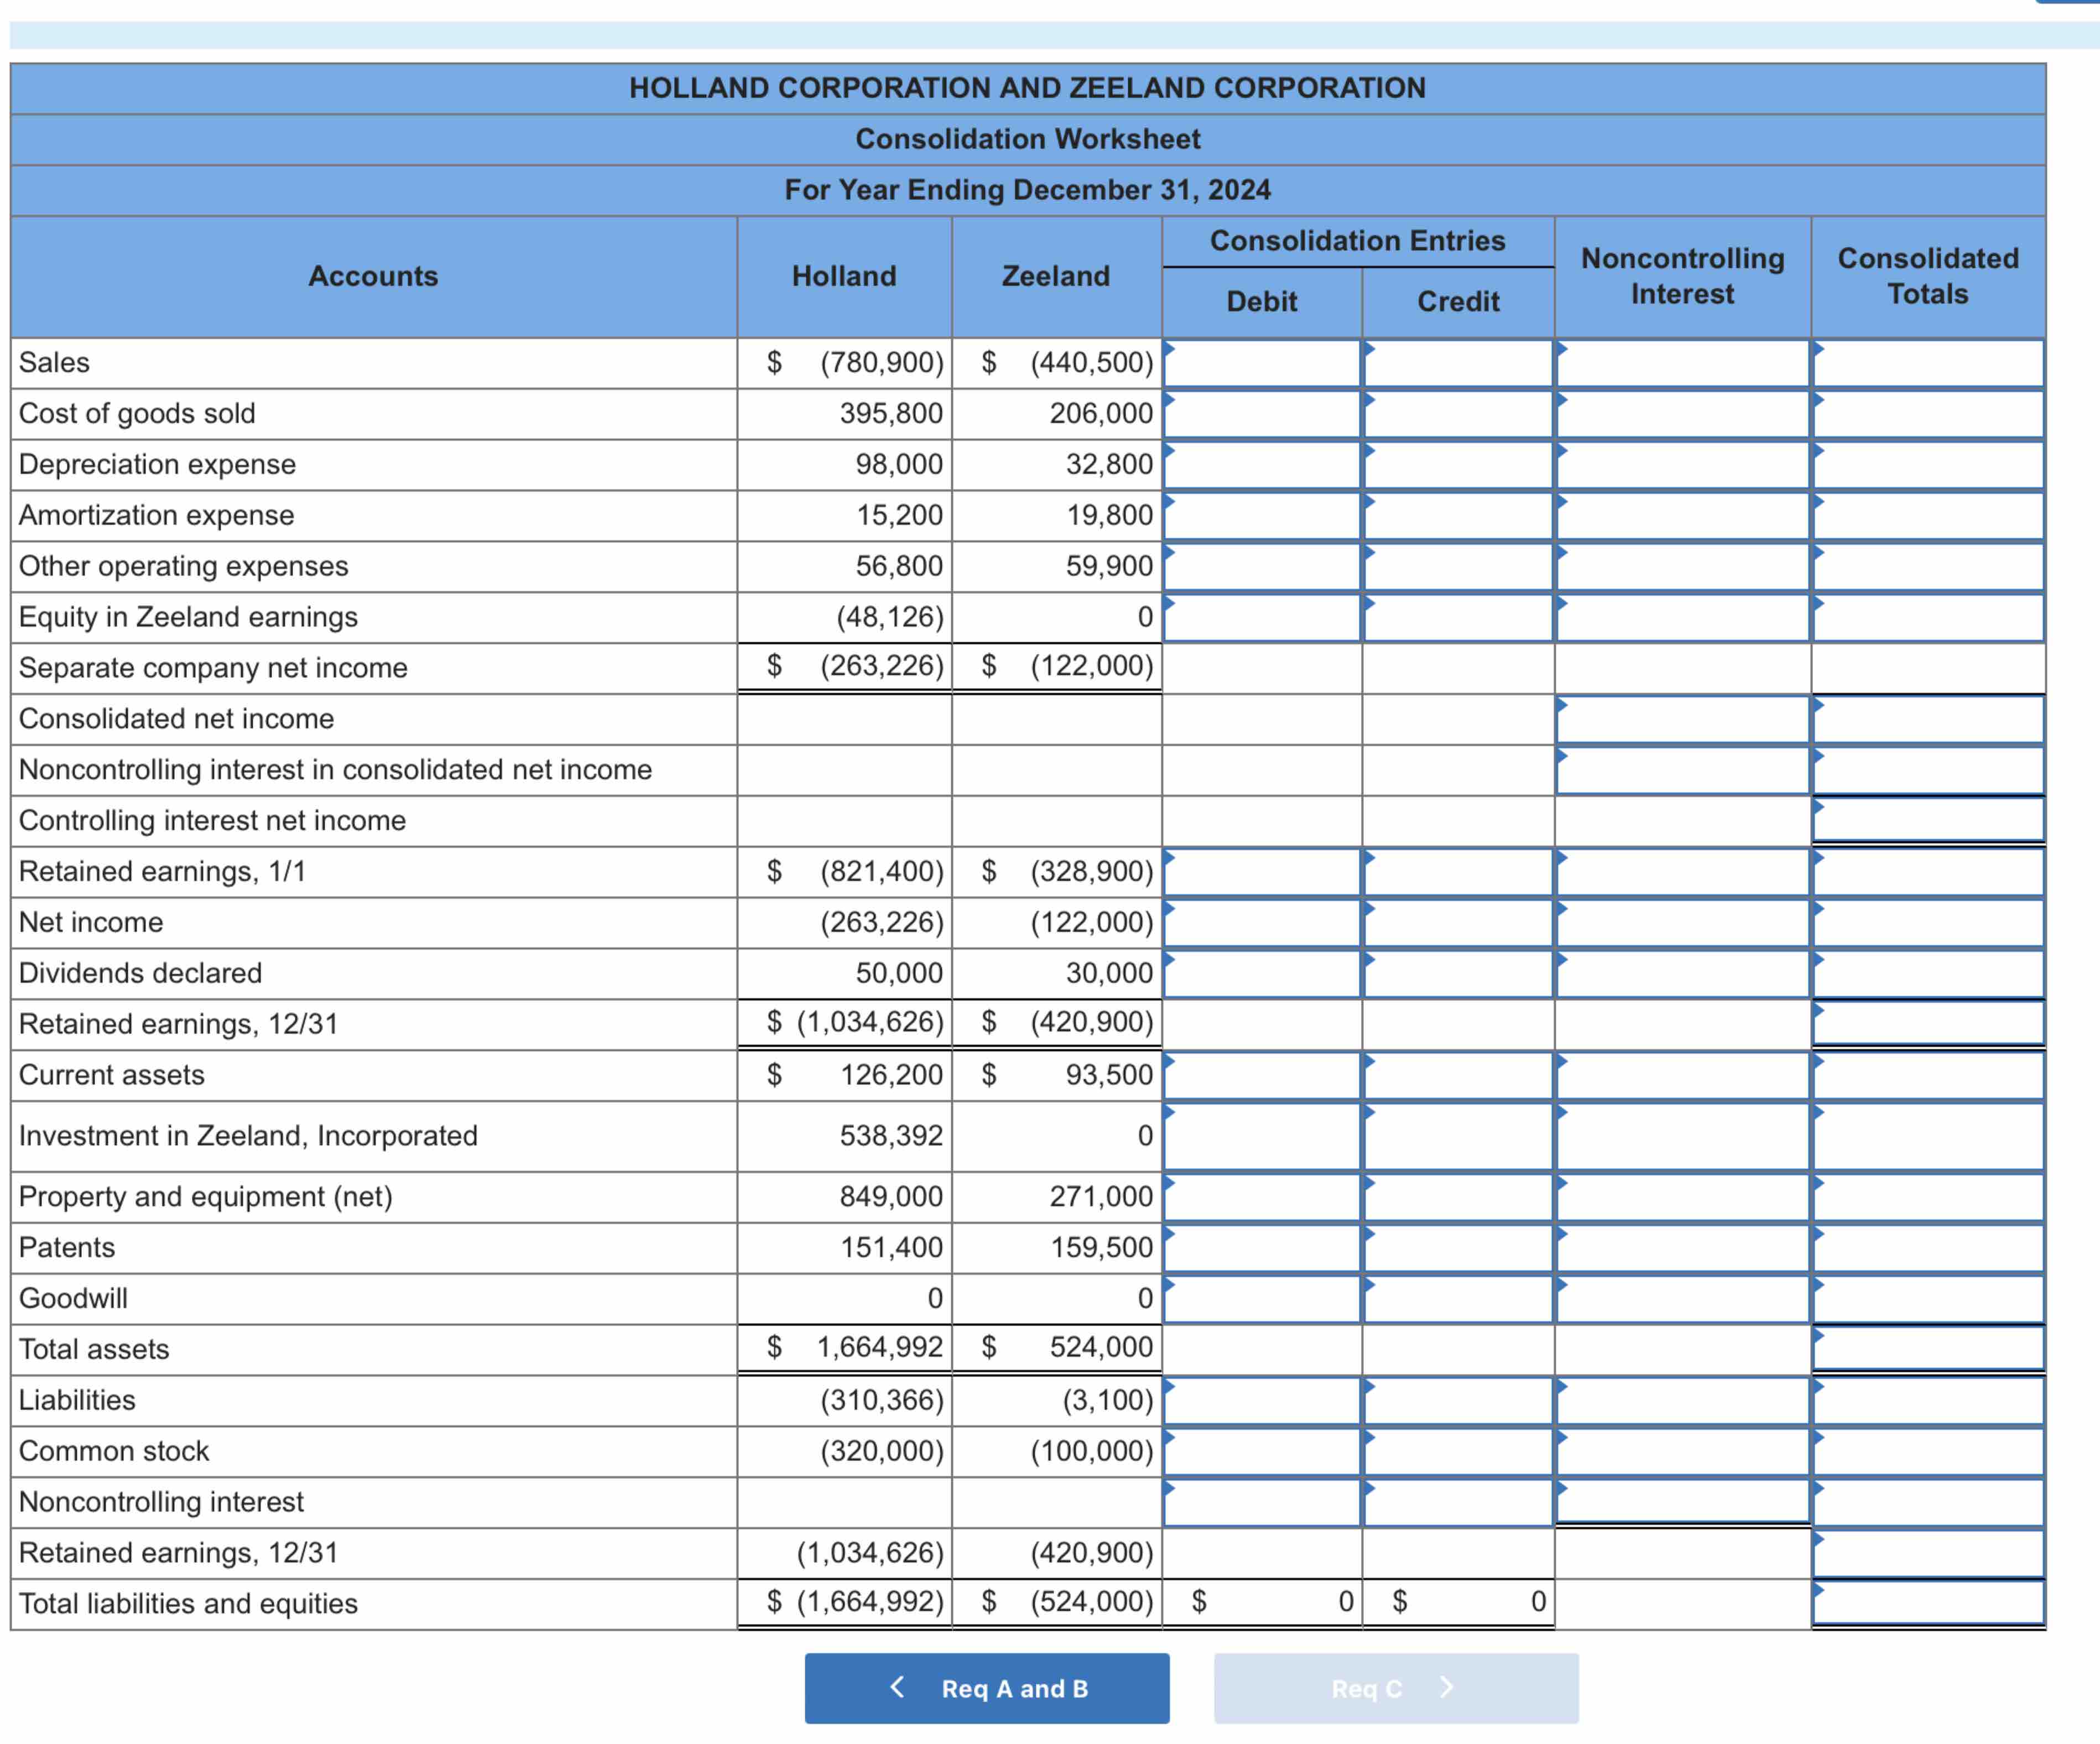
Task: Select Noncontrolling interest in consolidated net income NCI cell
Action: pos(1682,771)
